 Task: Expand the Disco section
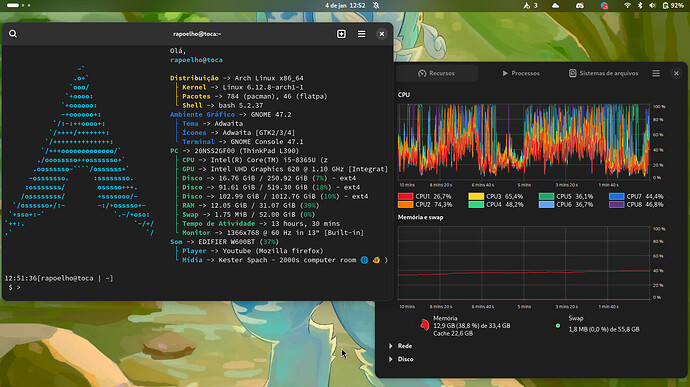(x=401, y=359)
